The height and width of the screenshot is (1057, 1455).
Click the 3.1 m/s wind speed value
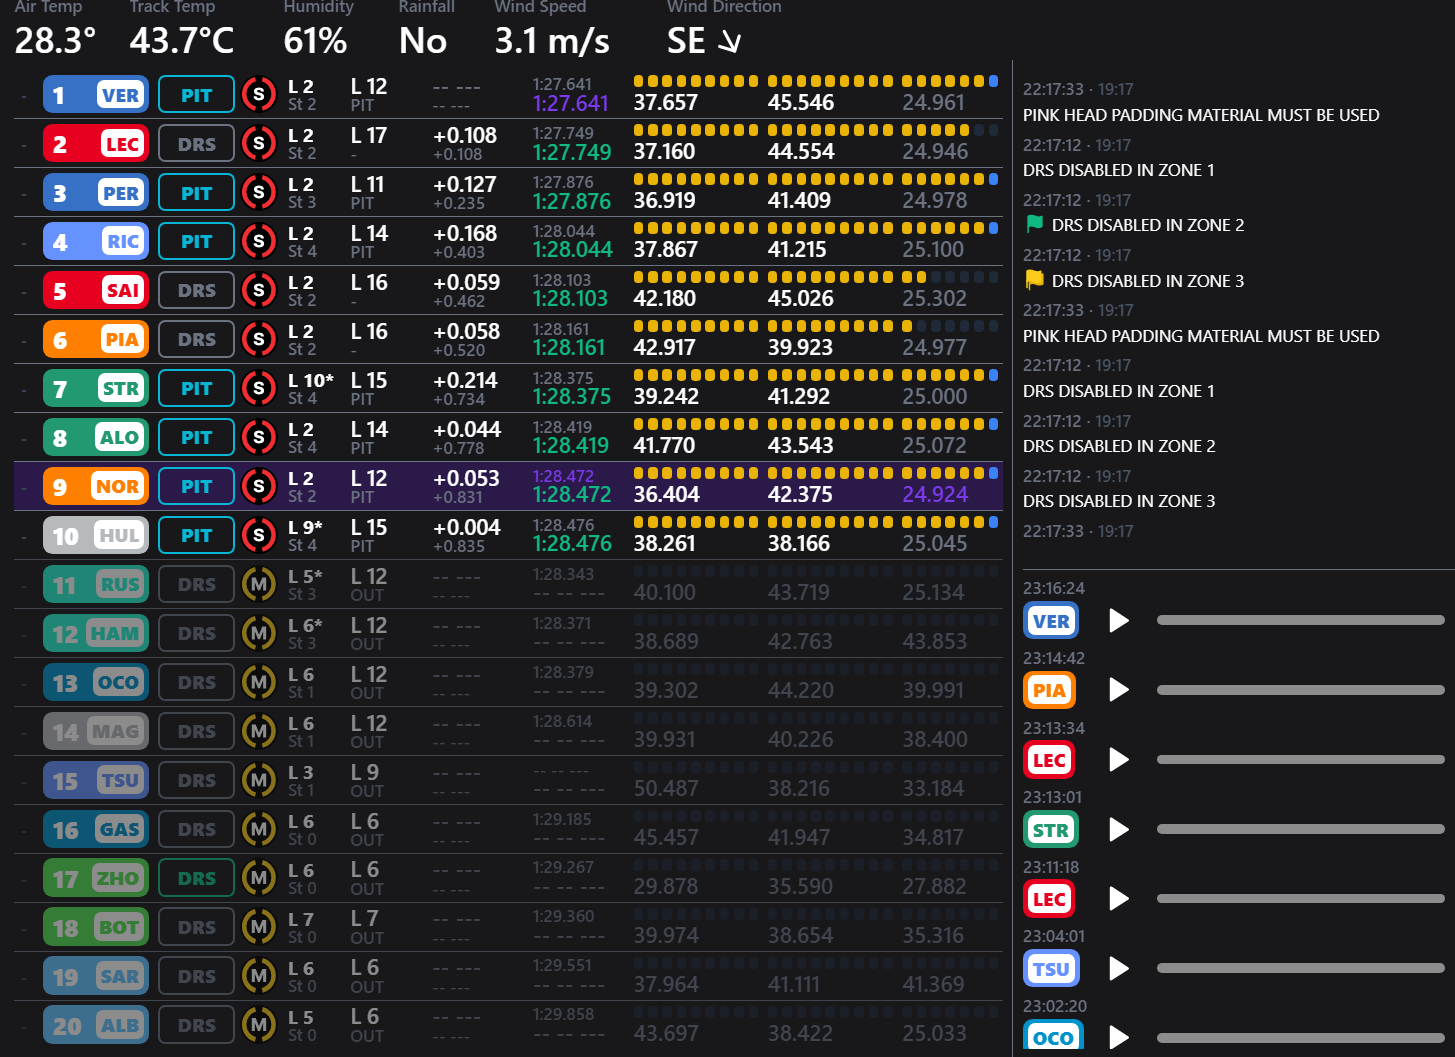click(552, 41)
